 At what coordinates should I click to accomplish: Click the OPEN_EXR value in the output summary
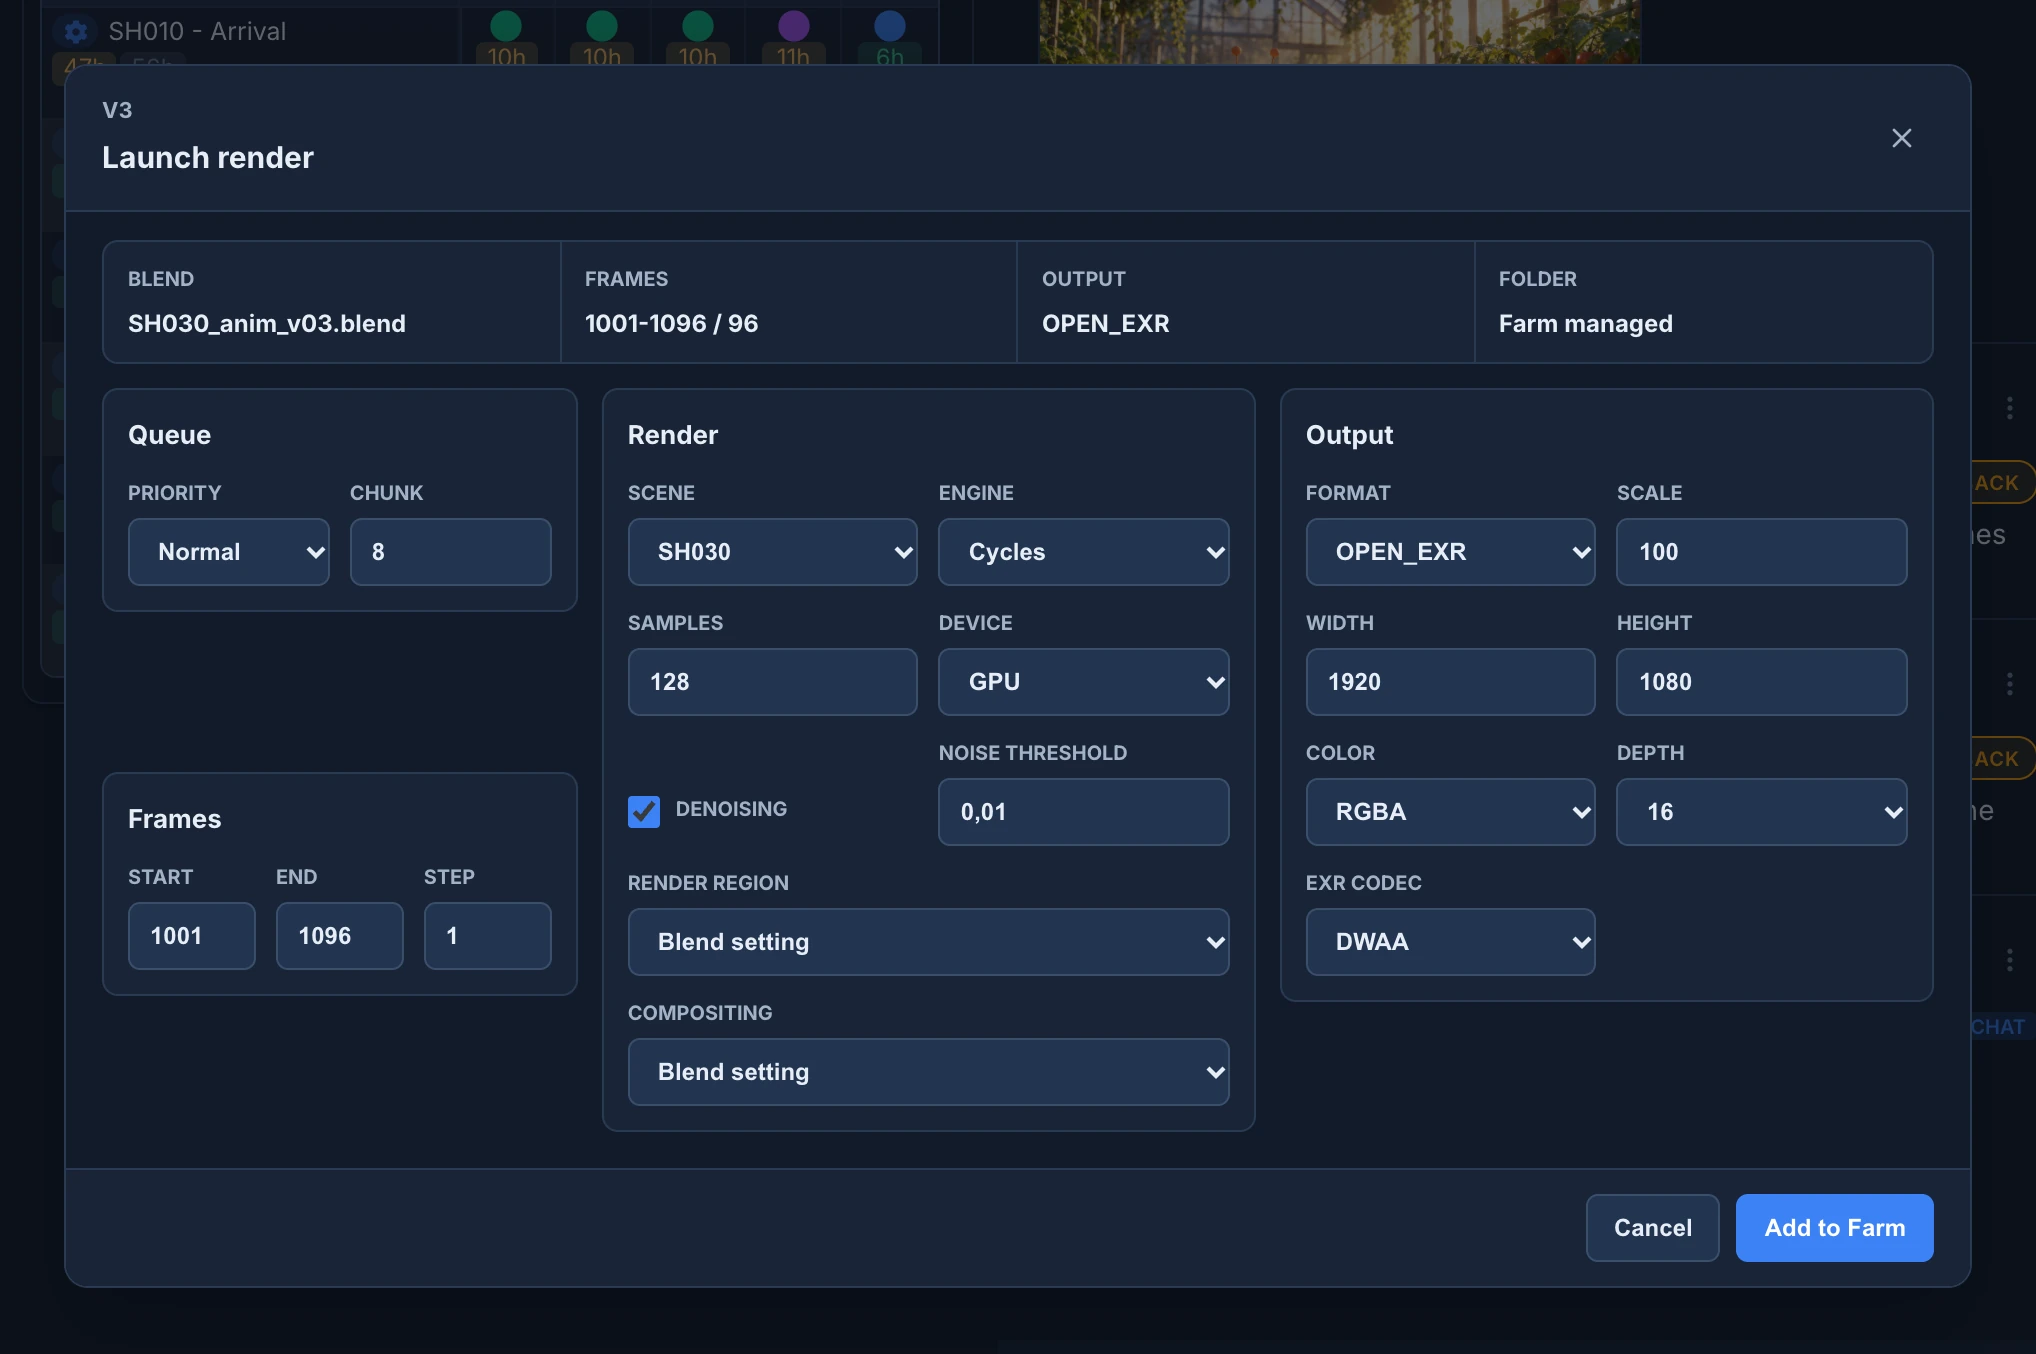pyautogui.click(x=1105, y=324)
